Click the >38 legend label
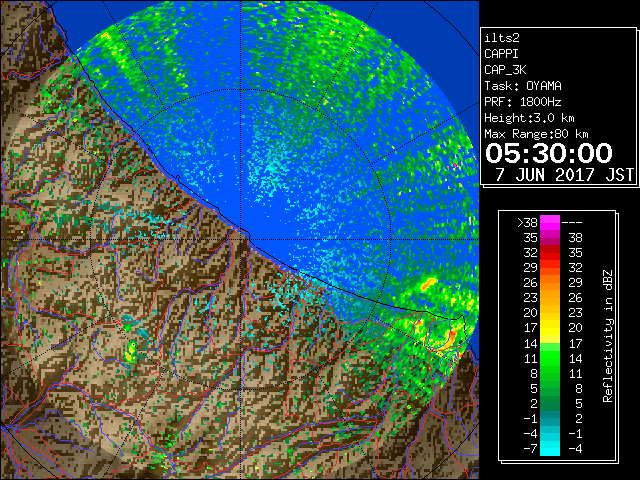 click(x=527, y=223)
